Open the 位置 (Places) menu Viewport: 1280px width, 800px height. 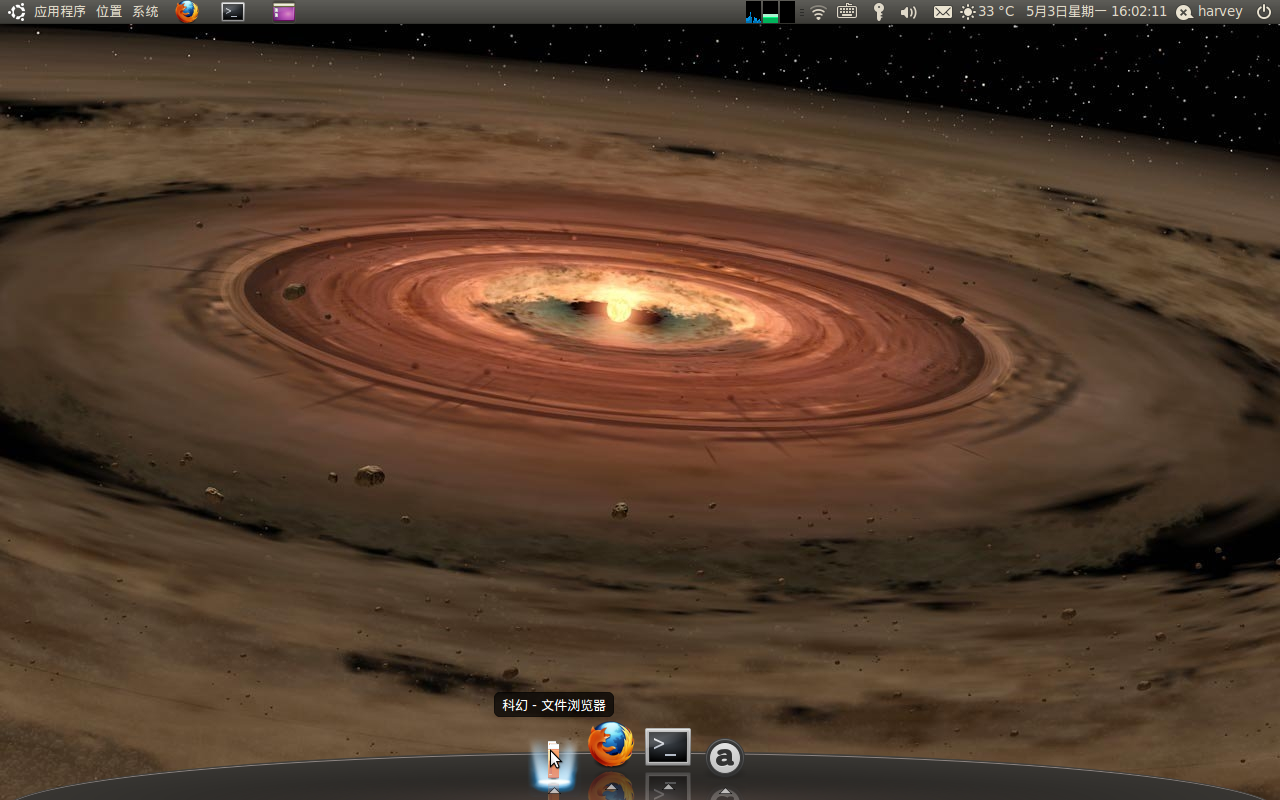click(x=109, y=12)
